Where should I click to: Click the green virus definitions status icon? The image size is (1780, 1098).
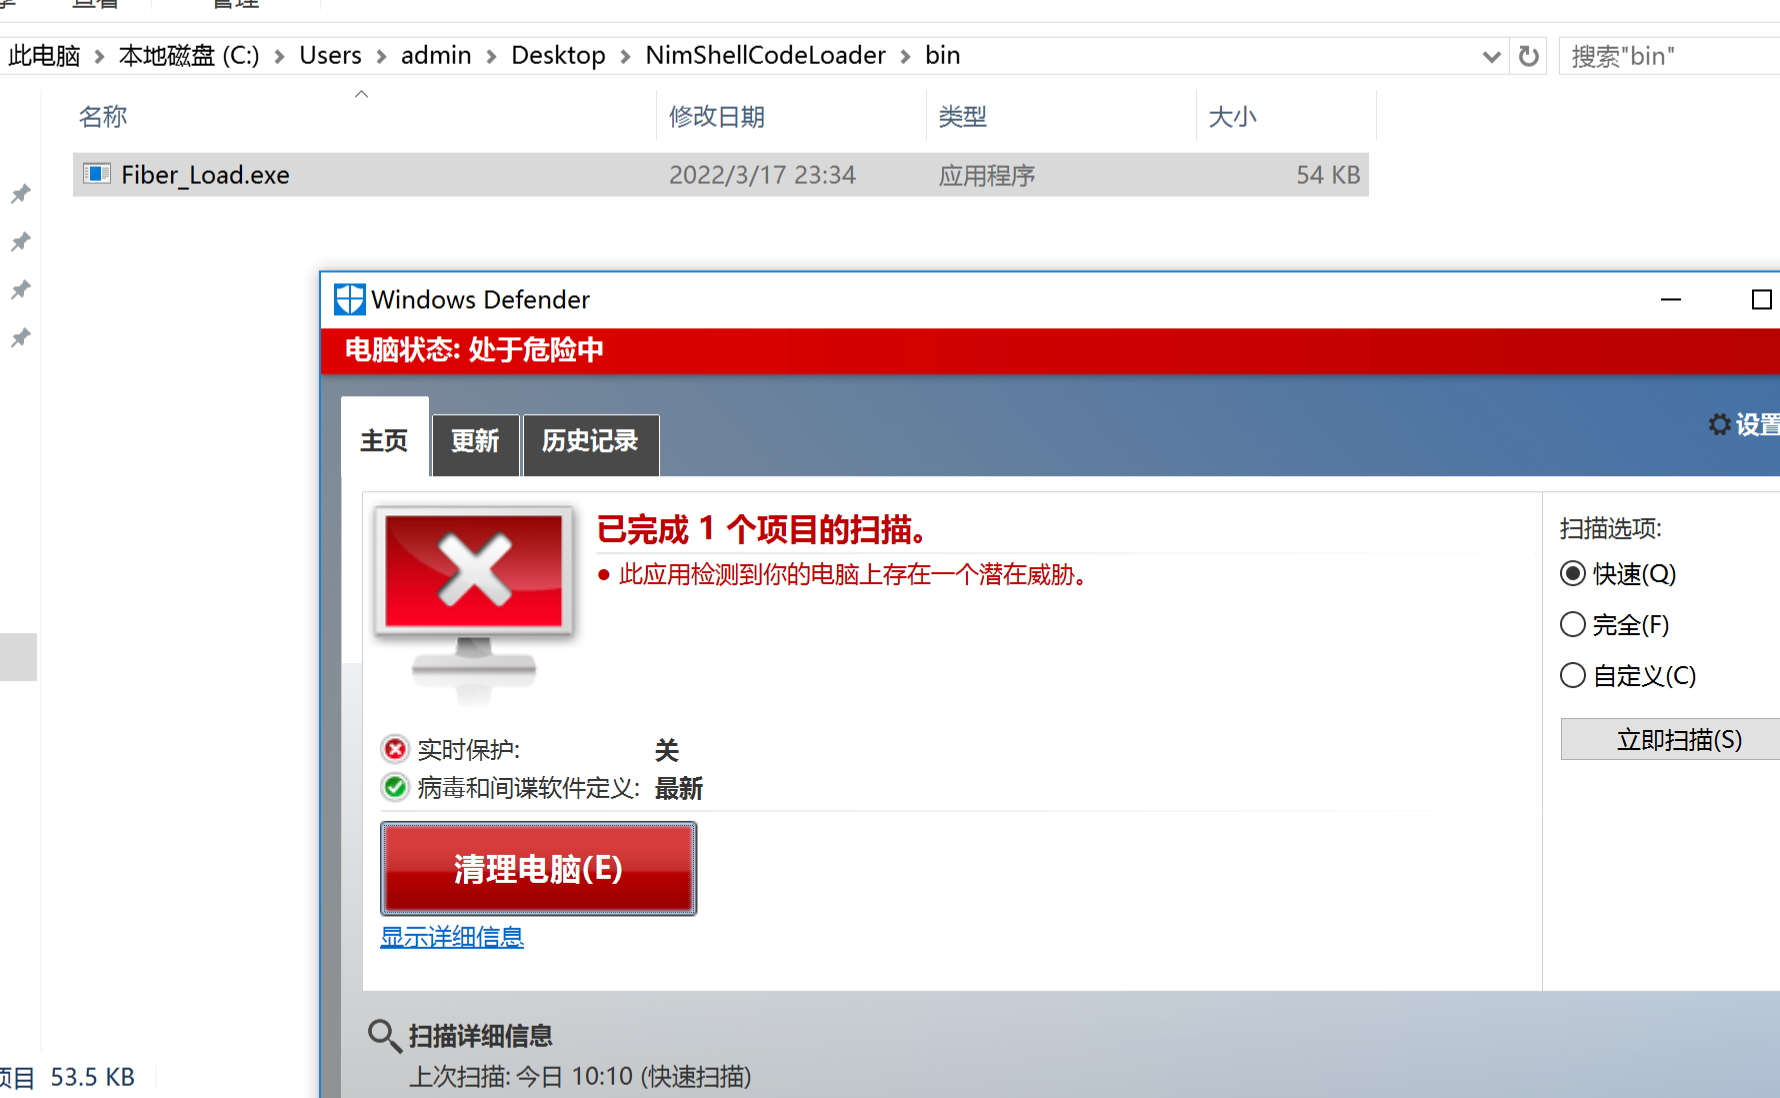point(395,788)
